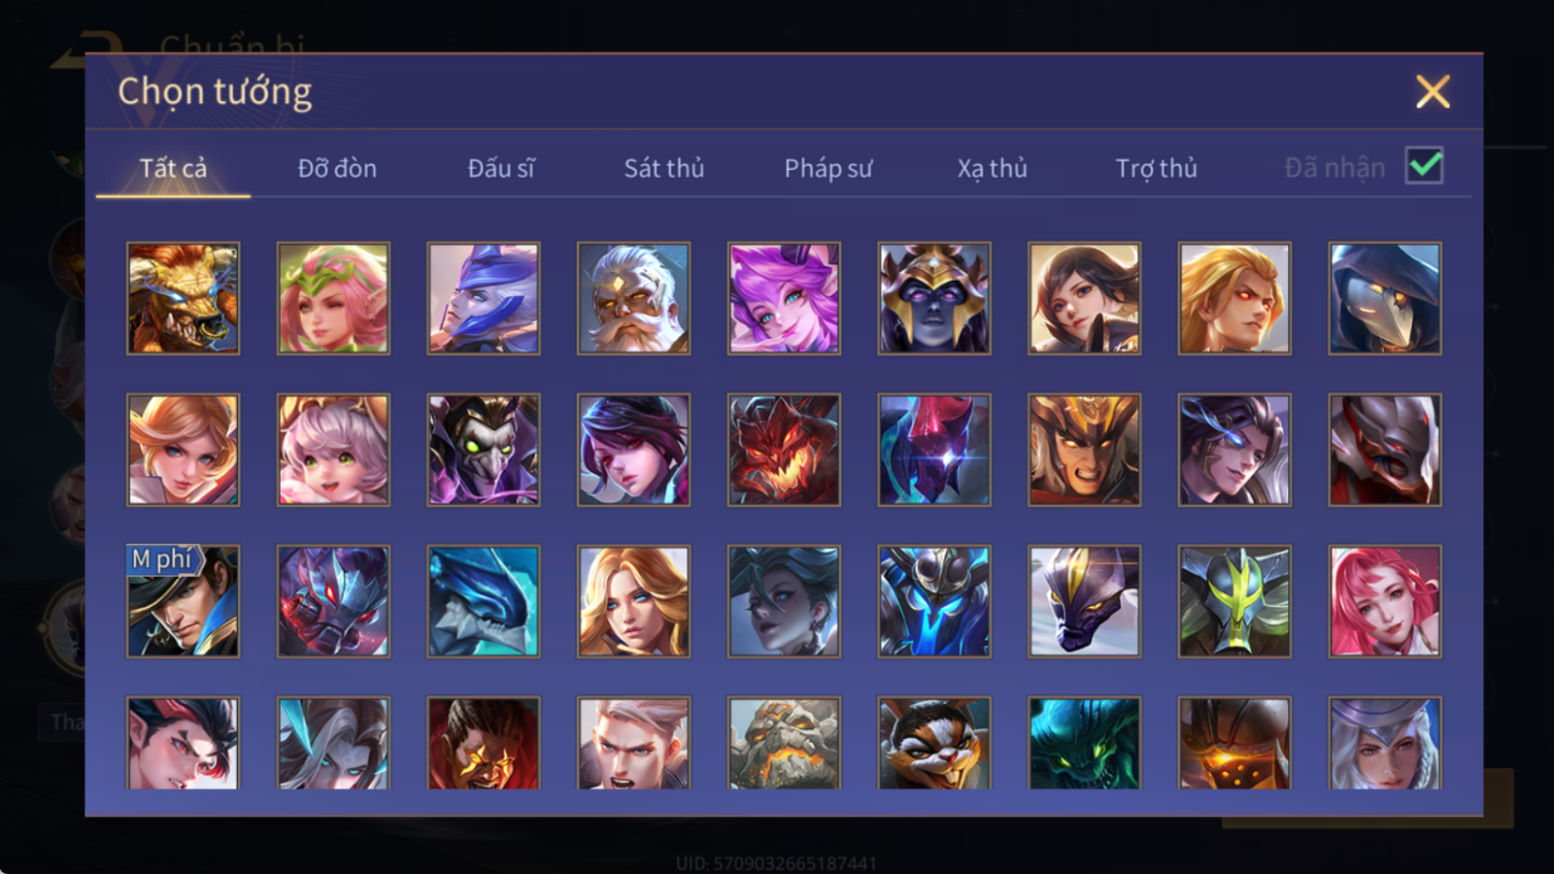
Task: Select the pink-haired woman hero thumbnail
Action: [1385, 601]
